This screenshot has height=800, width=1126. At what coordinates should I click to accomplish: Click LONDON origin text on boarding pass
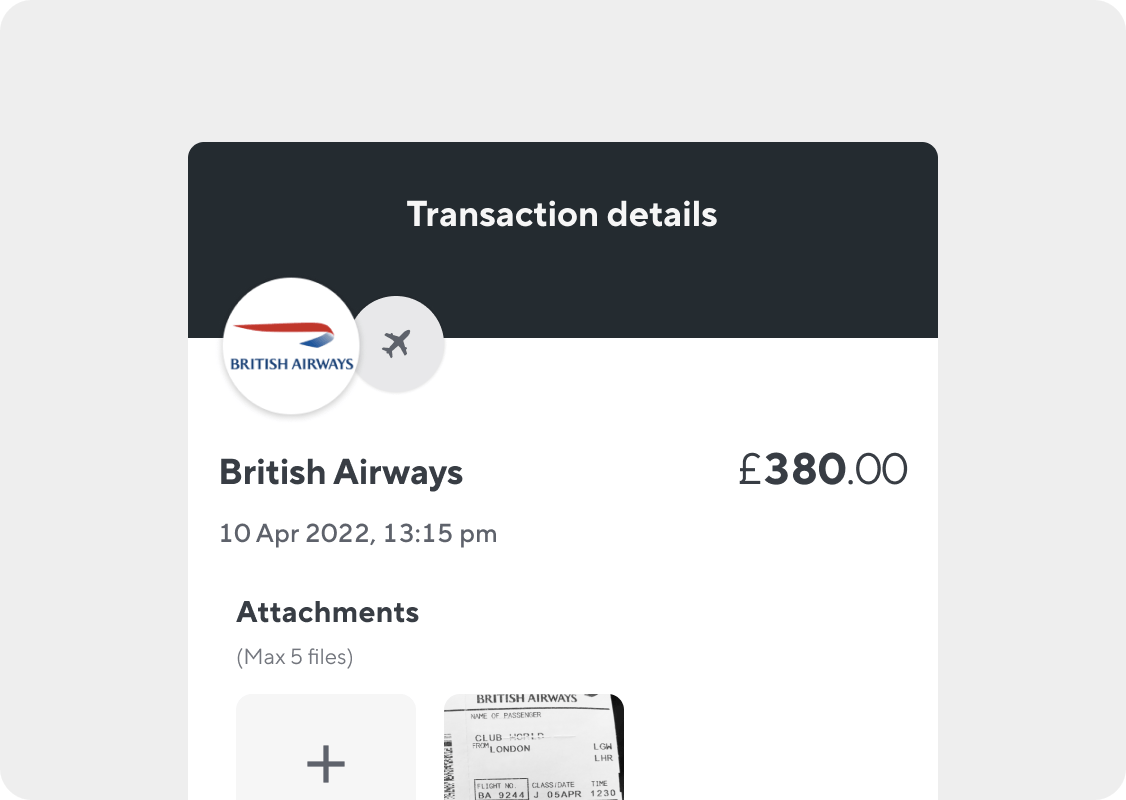[510, 748]
